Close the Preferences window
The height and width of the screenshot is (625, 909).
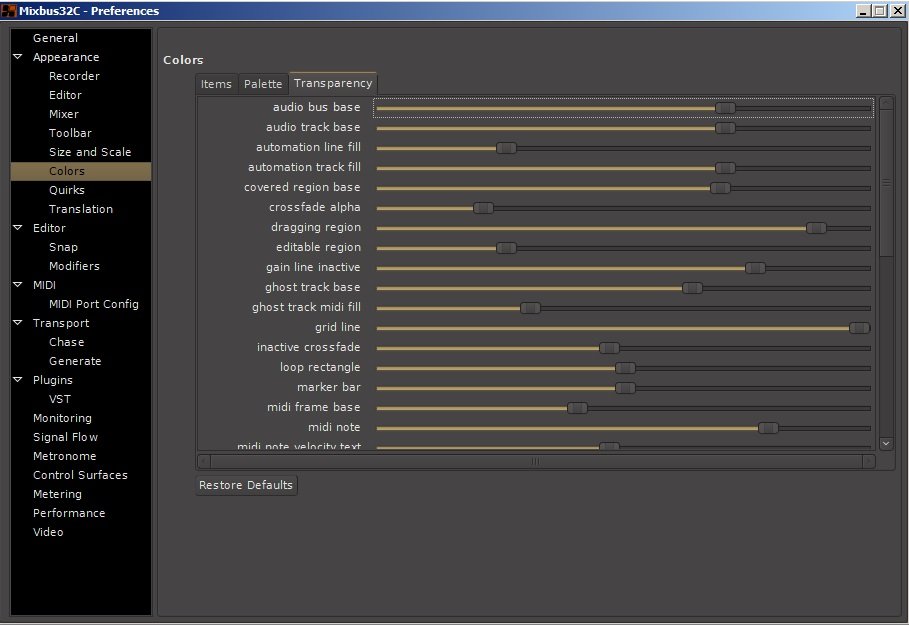(897, 10)
